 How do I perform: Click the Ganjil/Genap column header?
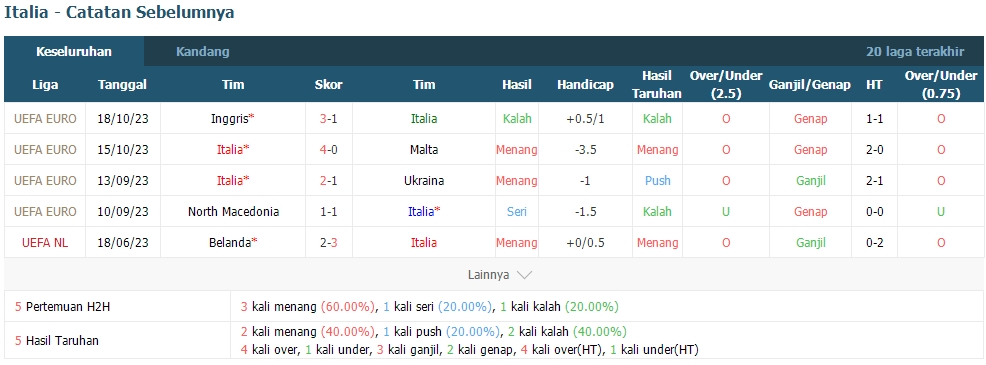810,84
